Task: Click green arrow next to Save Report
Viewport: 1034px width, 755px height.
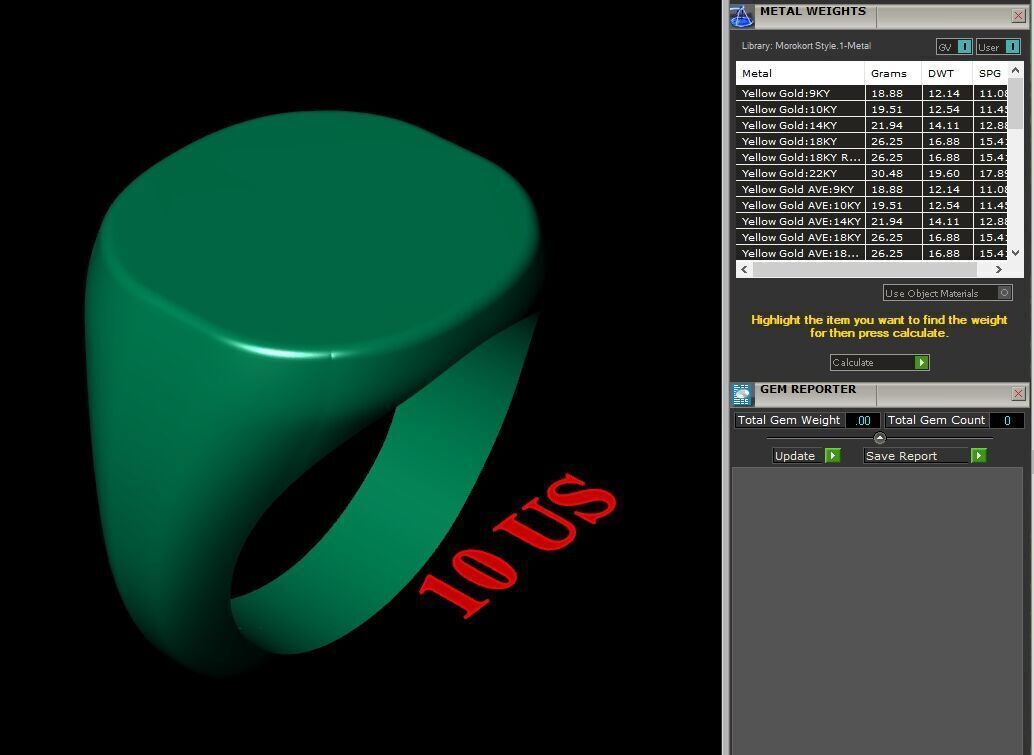Action: 979,456
